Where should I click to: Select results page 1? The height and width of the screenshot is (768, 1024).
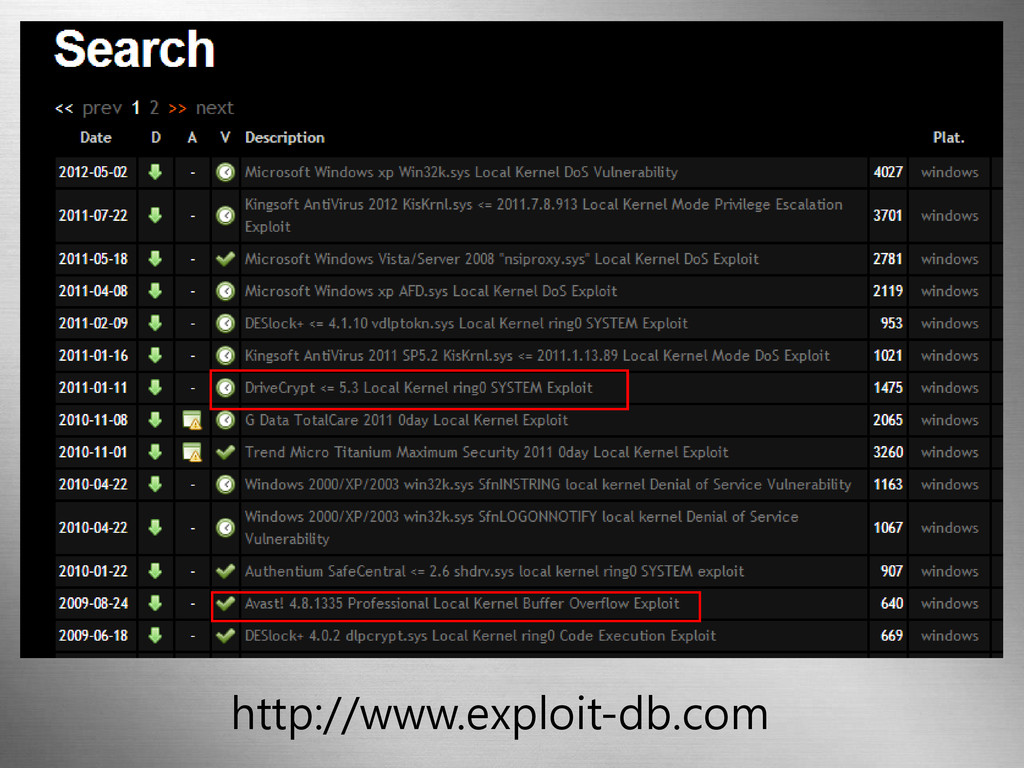(x=136, y=108)
